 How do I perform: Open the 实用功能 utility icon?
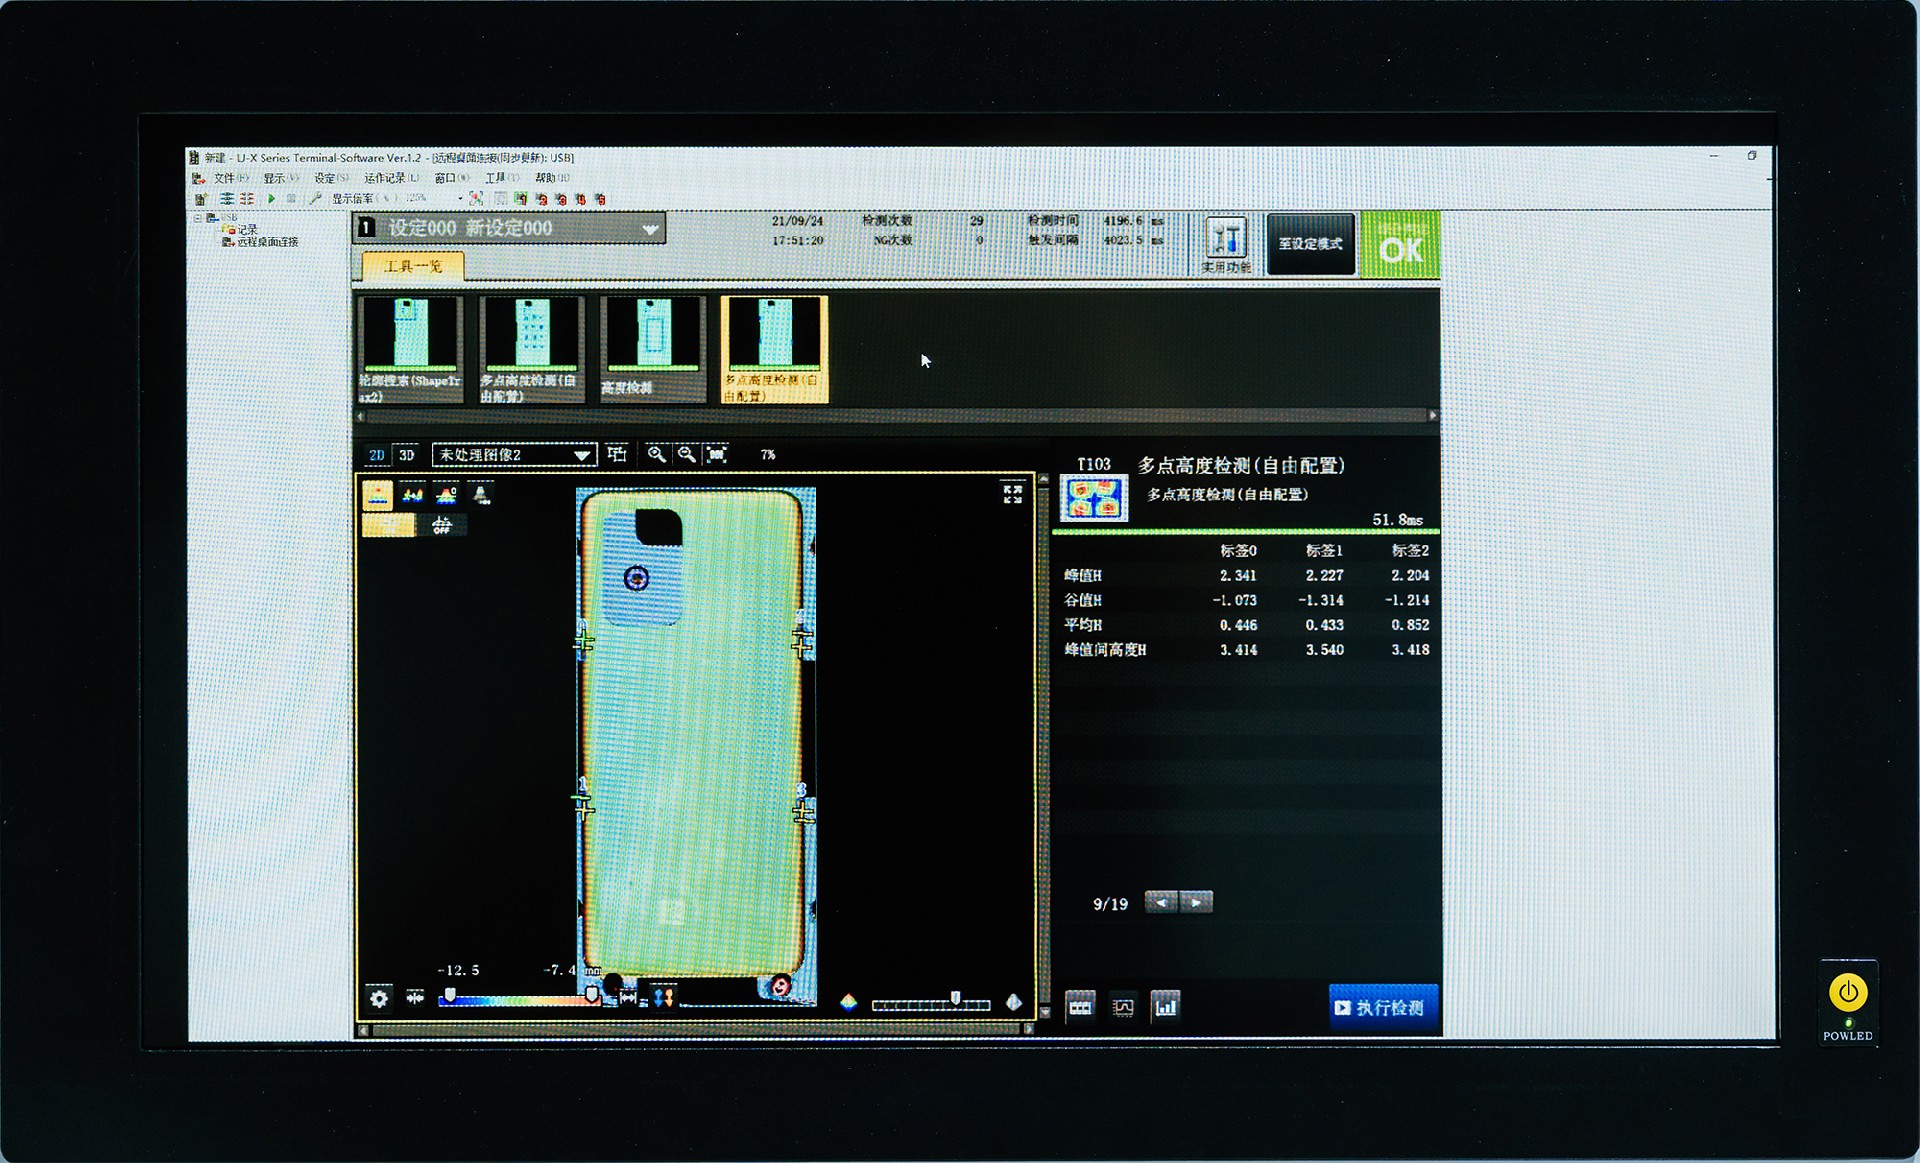click(1226, 244)
